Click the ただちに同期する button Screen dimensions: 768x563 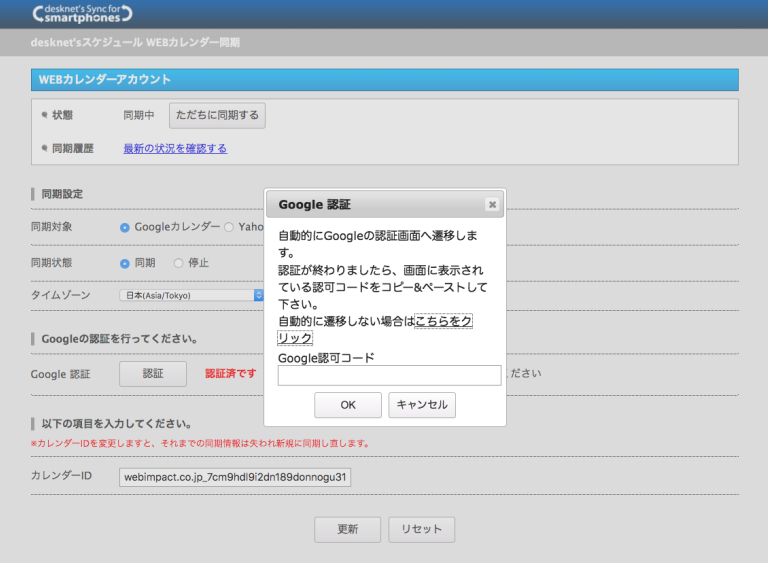point(217,115)
